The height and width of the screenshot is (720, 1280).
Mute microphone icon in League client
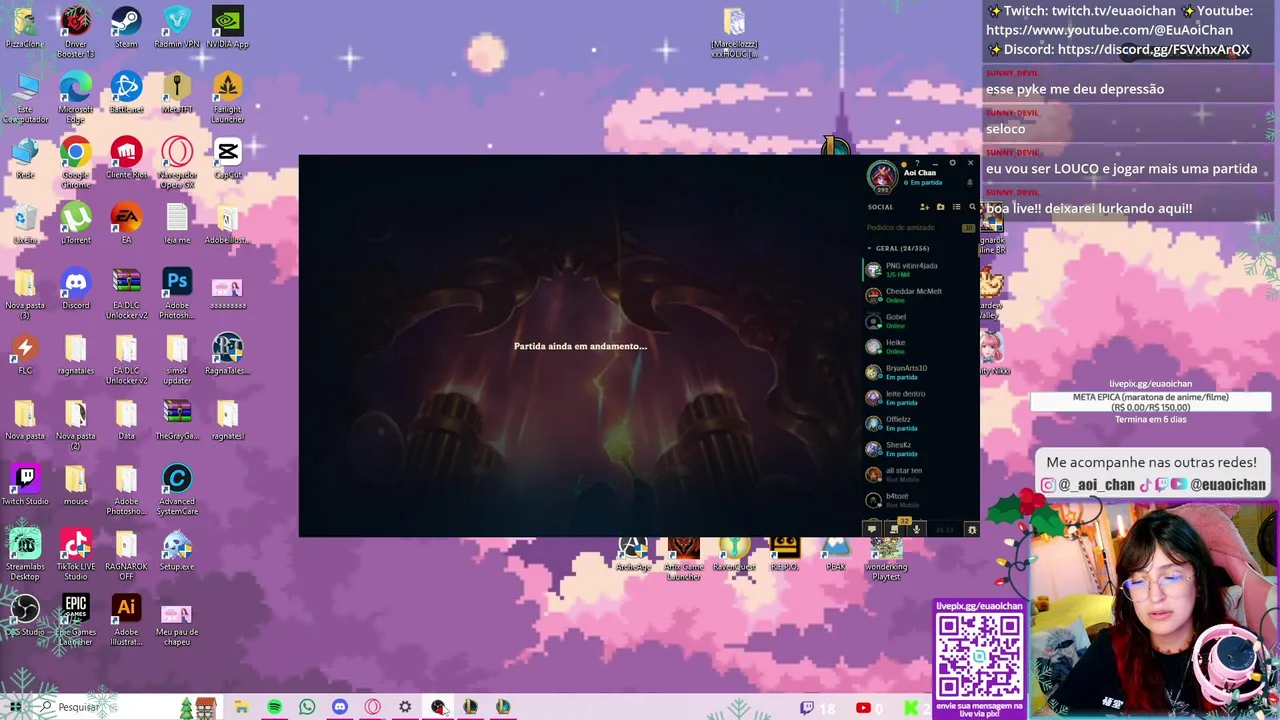tap(916, 529)
